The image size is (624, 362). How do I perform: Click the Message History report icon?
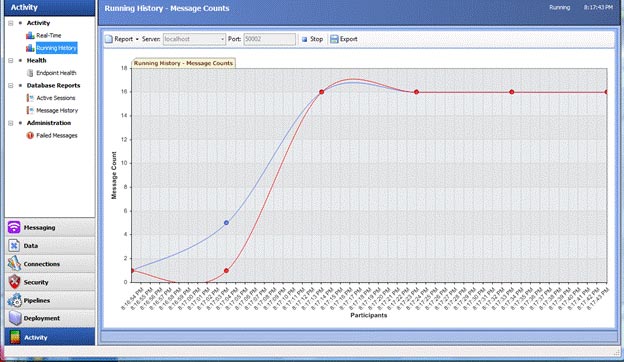point(30,110)
